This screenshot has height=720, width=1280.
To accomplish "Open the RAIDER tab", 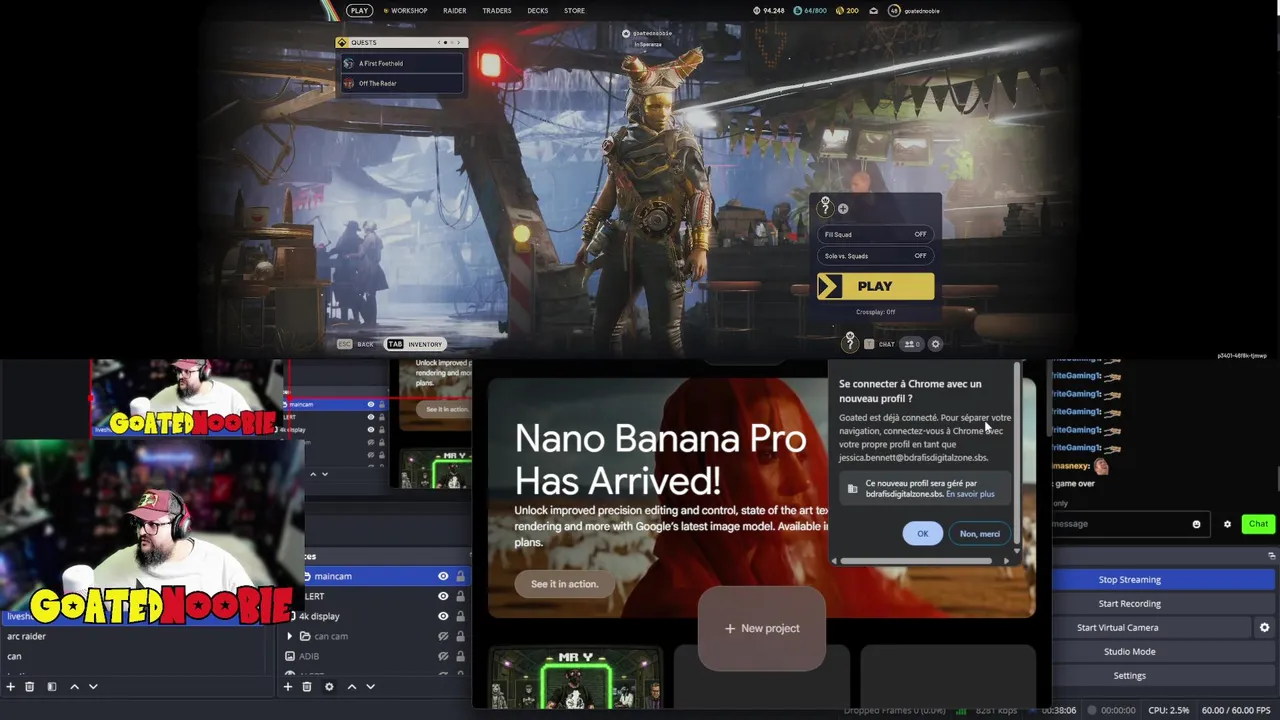I will tap(454, 11).
